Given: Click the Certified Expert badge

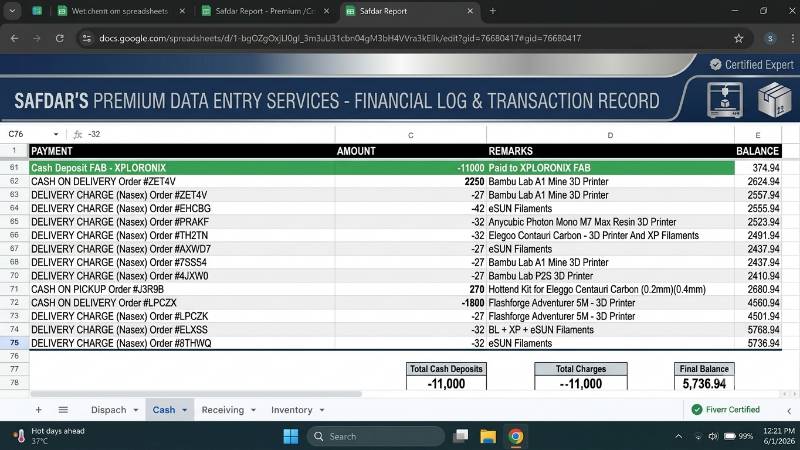Looking at the screenshot, I should coord(752,65).
